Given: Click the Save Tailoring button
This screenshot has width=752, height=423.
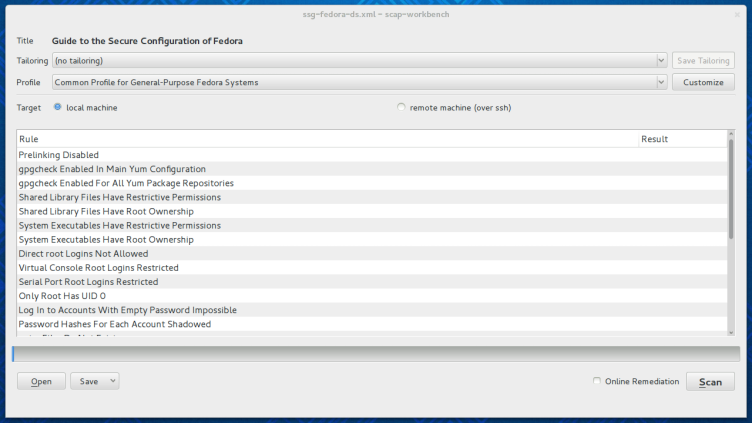Looking at the screenshot, I should (x=703, y=60).
